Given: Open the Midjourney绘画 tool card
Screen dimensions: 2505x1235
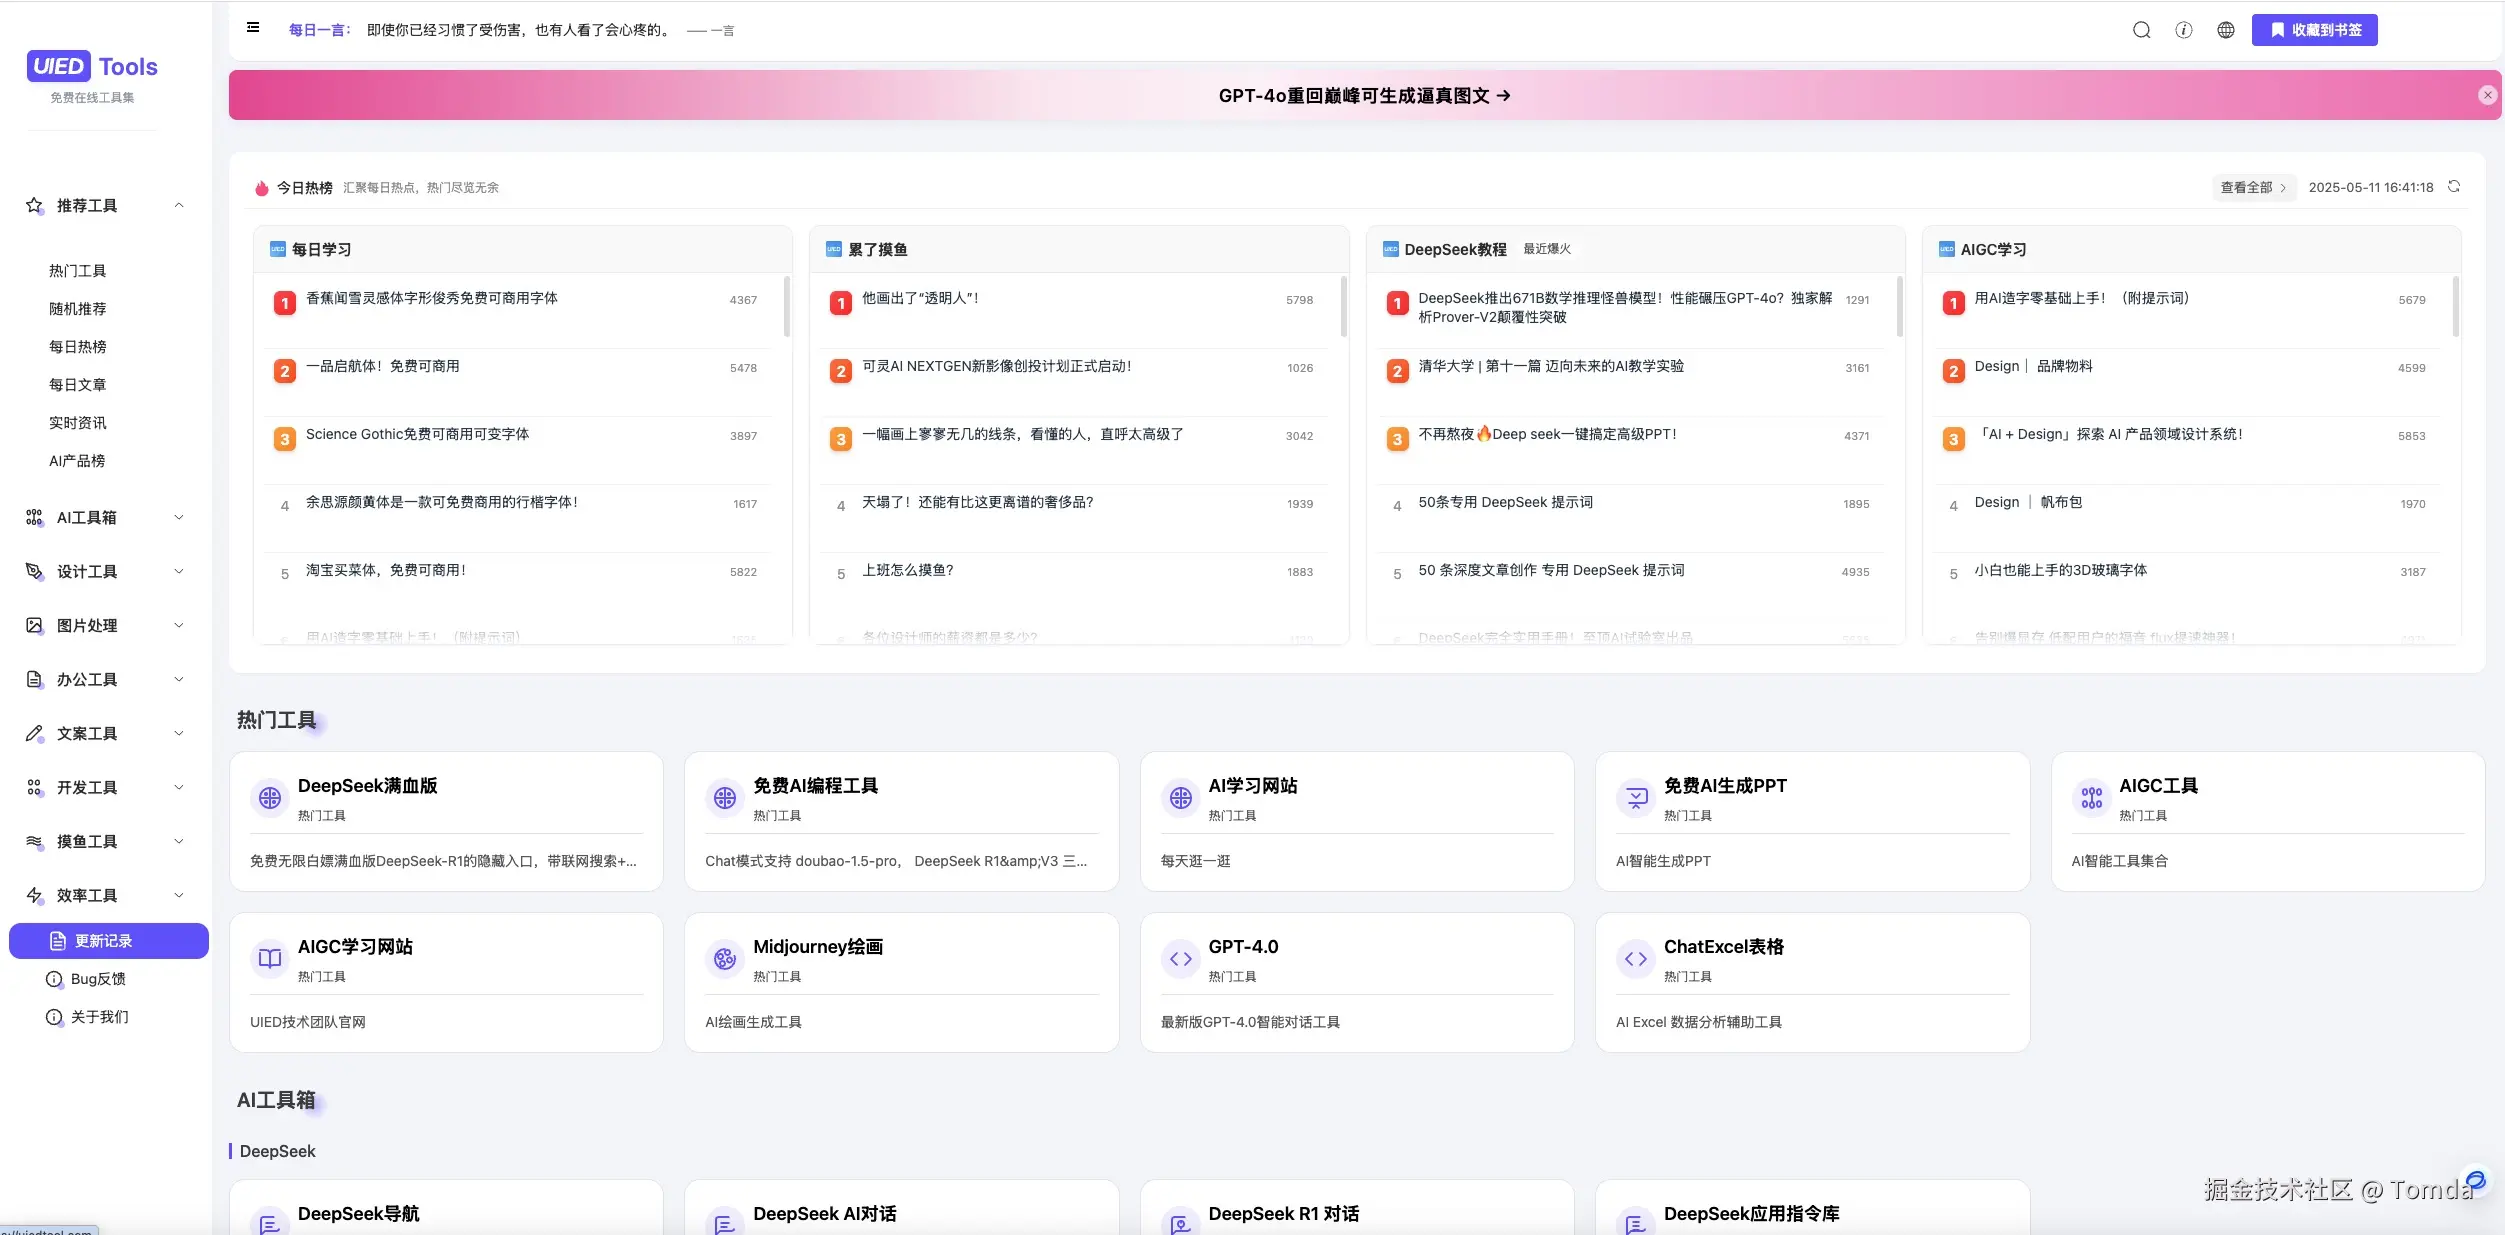Looking at the screenshot, I should (x=900, y=981).
